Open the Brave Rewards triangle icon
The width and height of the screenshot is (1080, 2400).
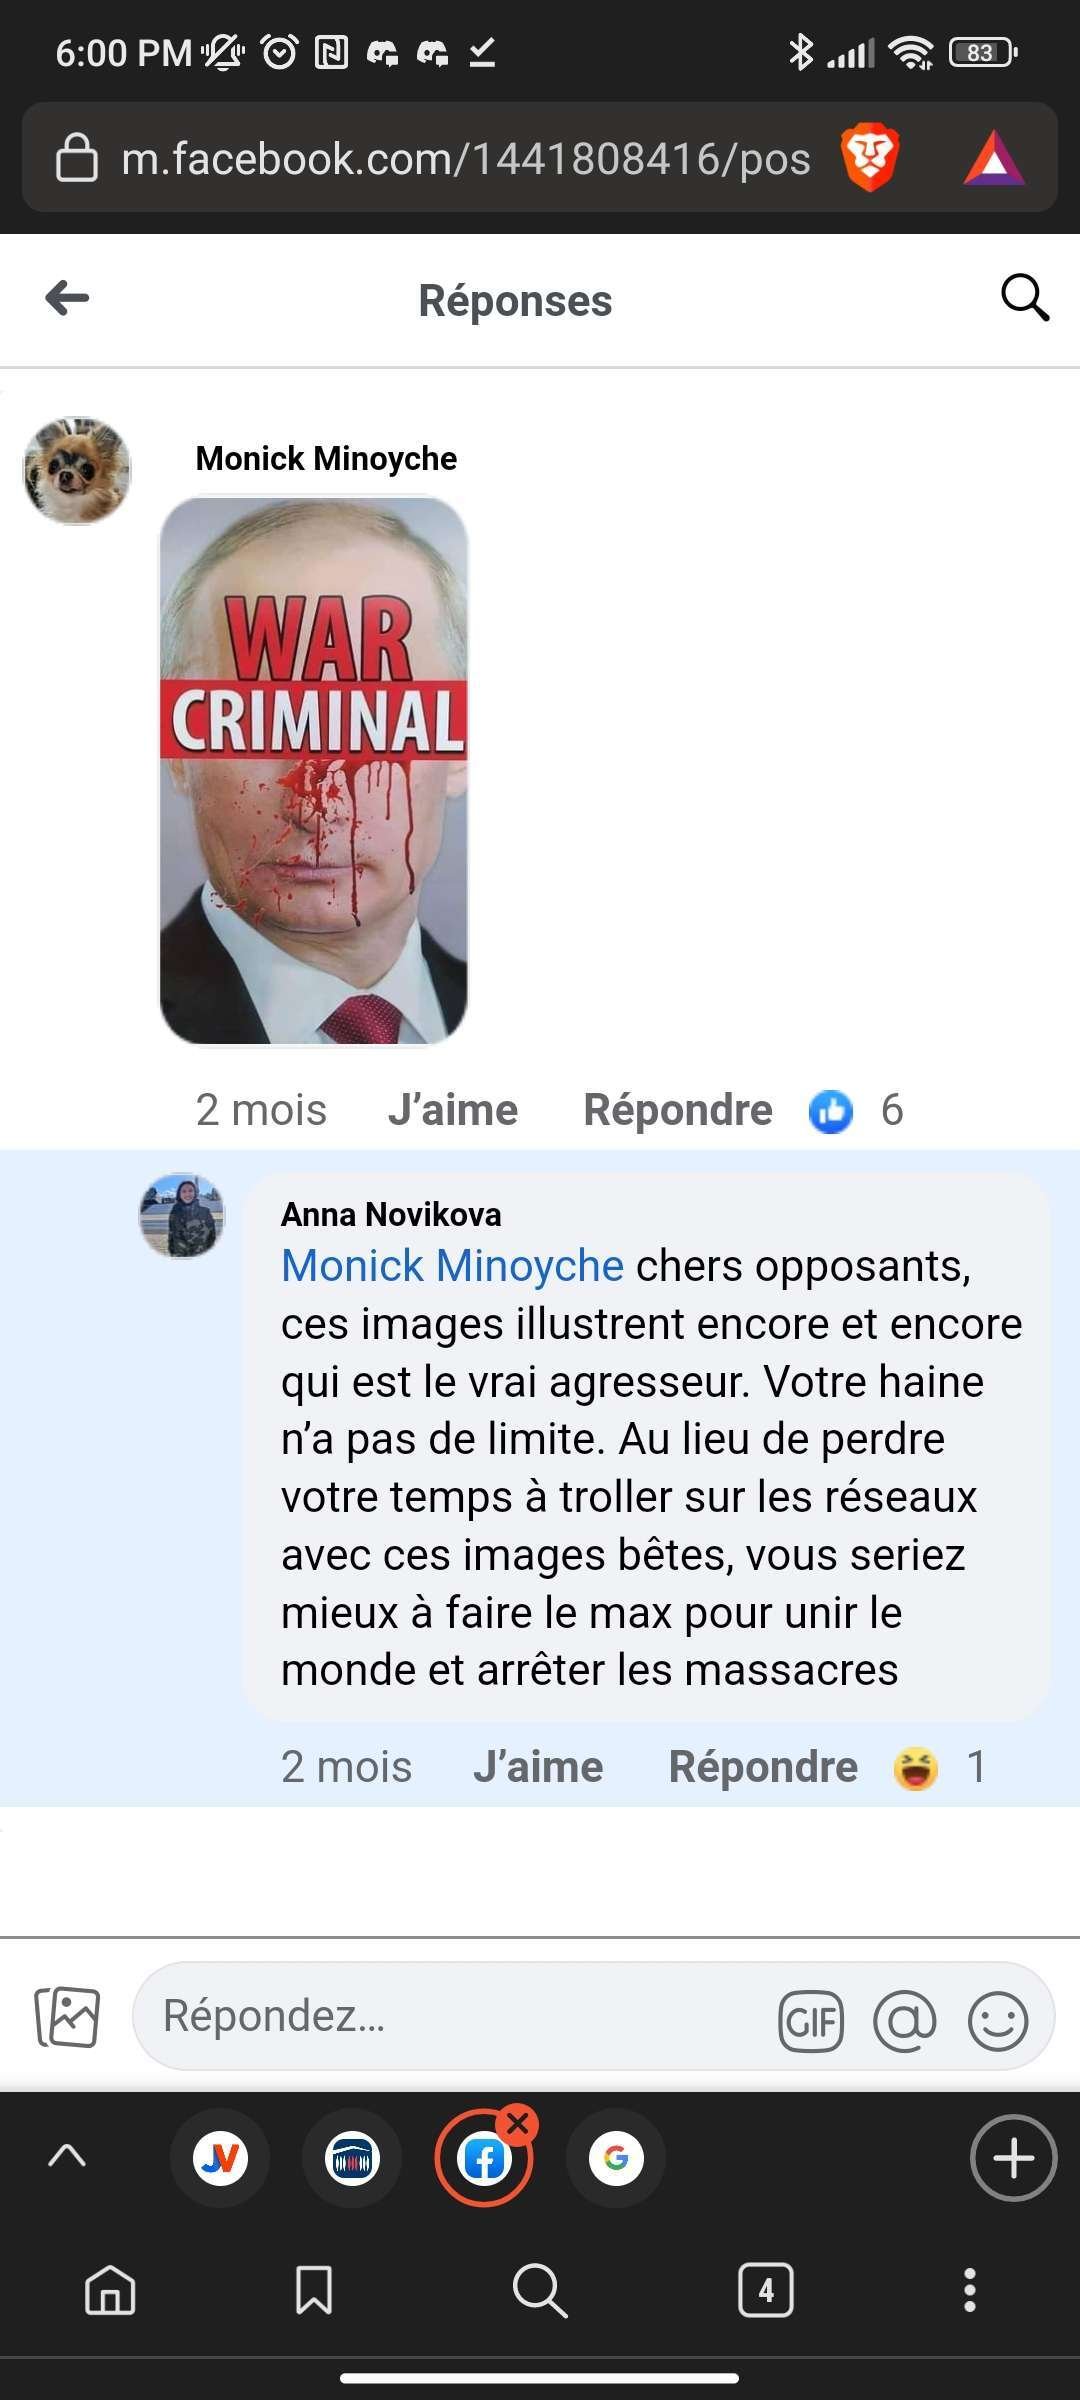993,159
